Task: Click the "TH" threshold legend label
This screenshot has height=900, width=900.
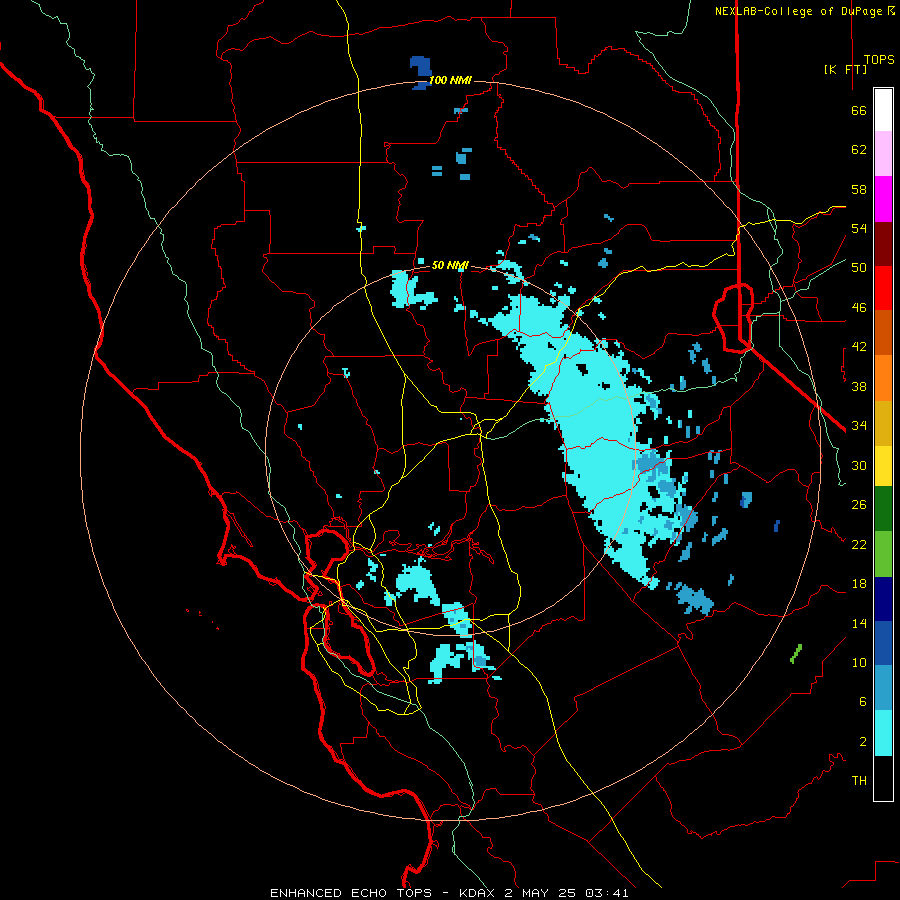Action: [x=859, y=780]
